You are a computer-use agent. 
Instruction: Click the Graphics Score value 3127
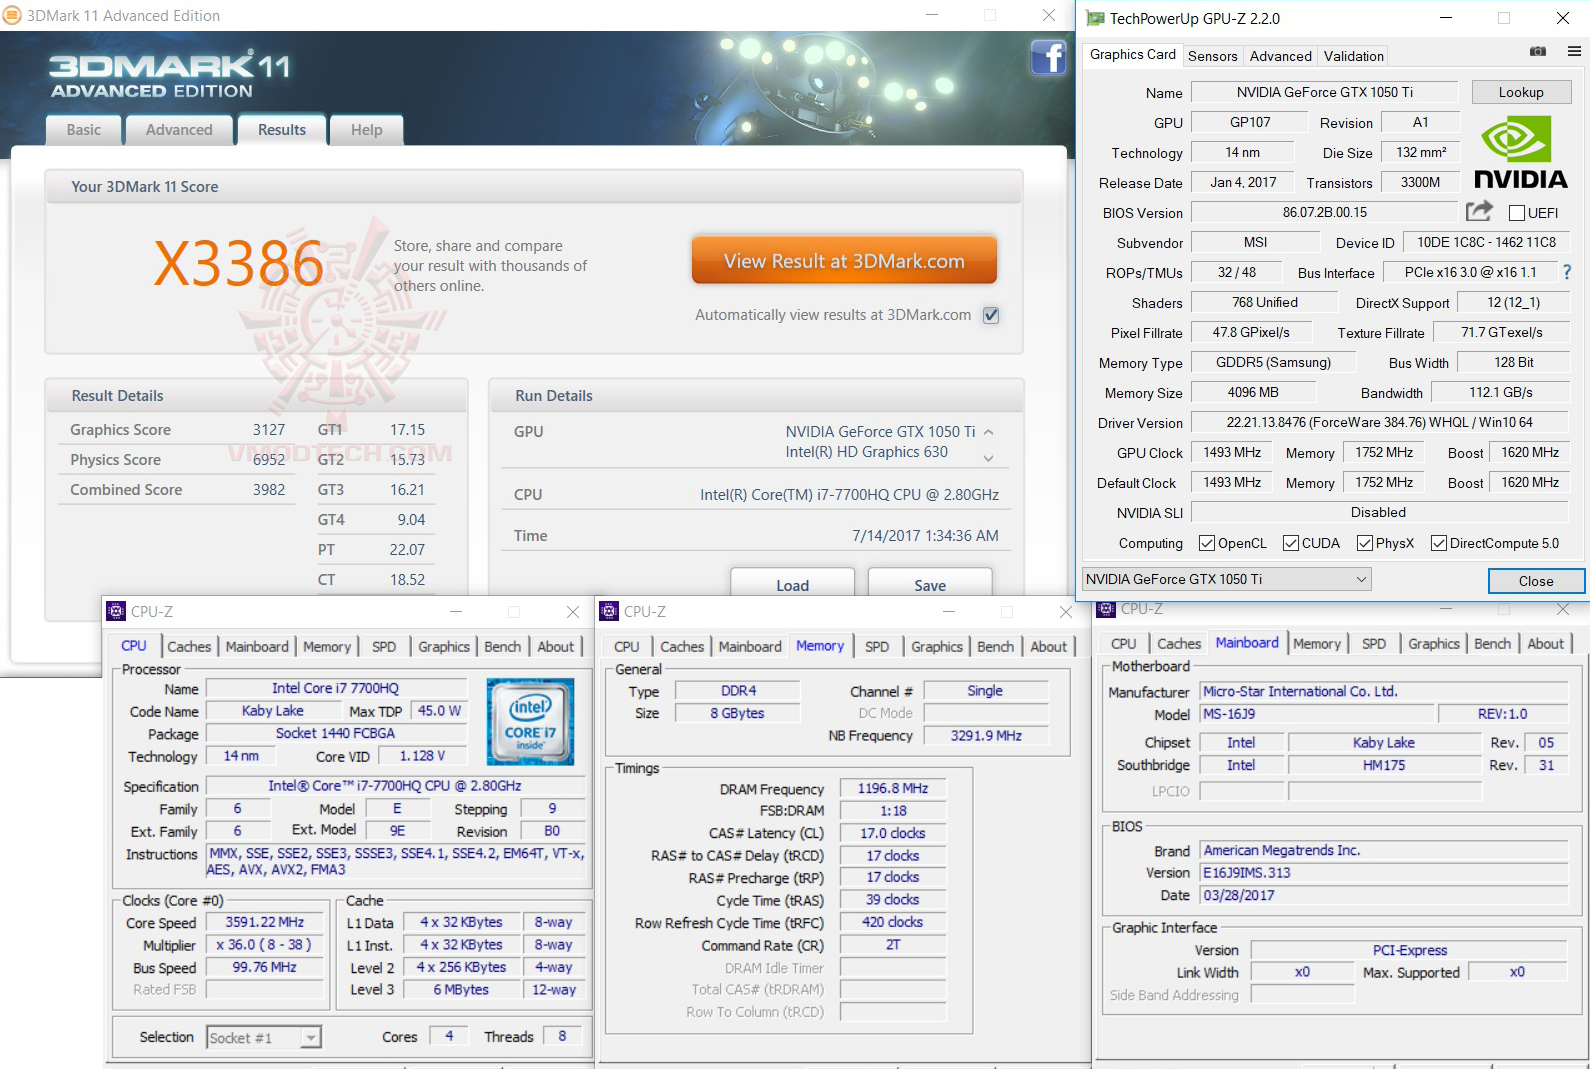coord(268,430)
